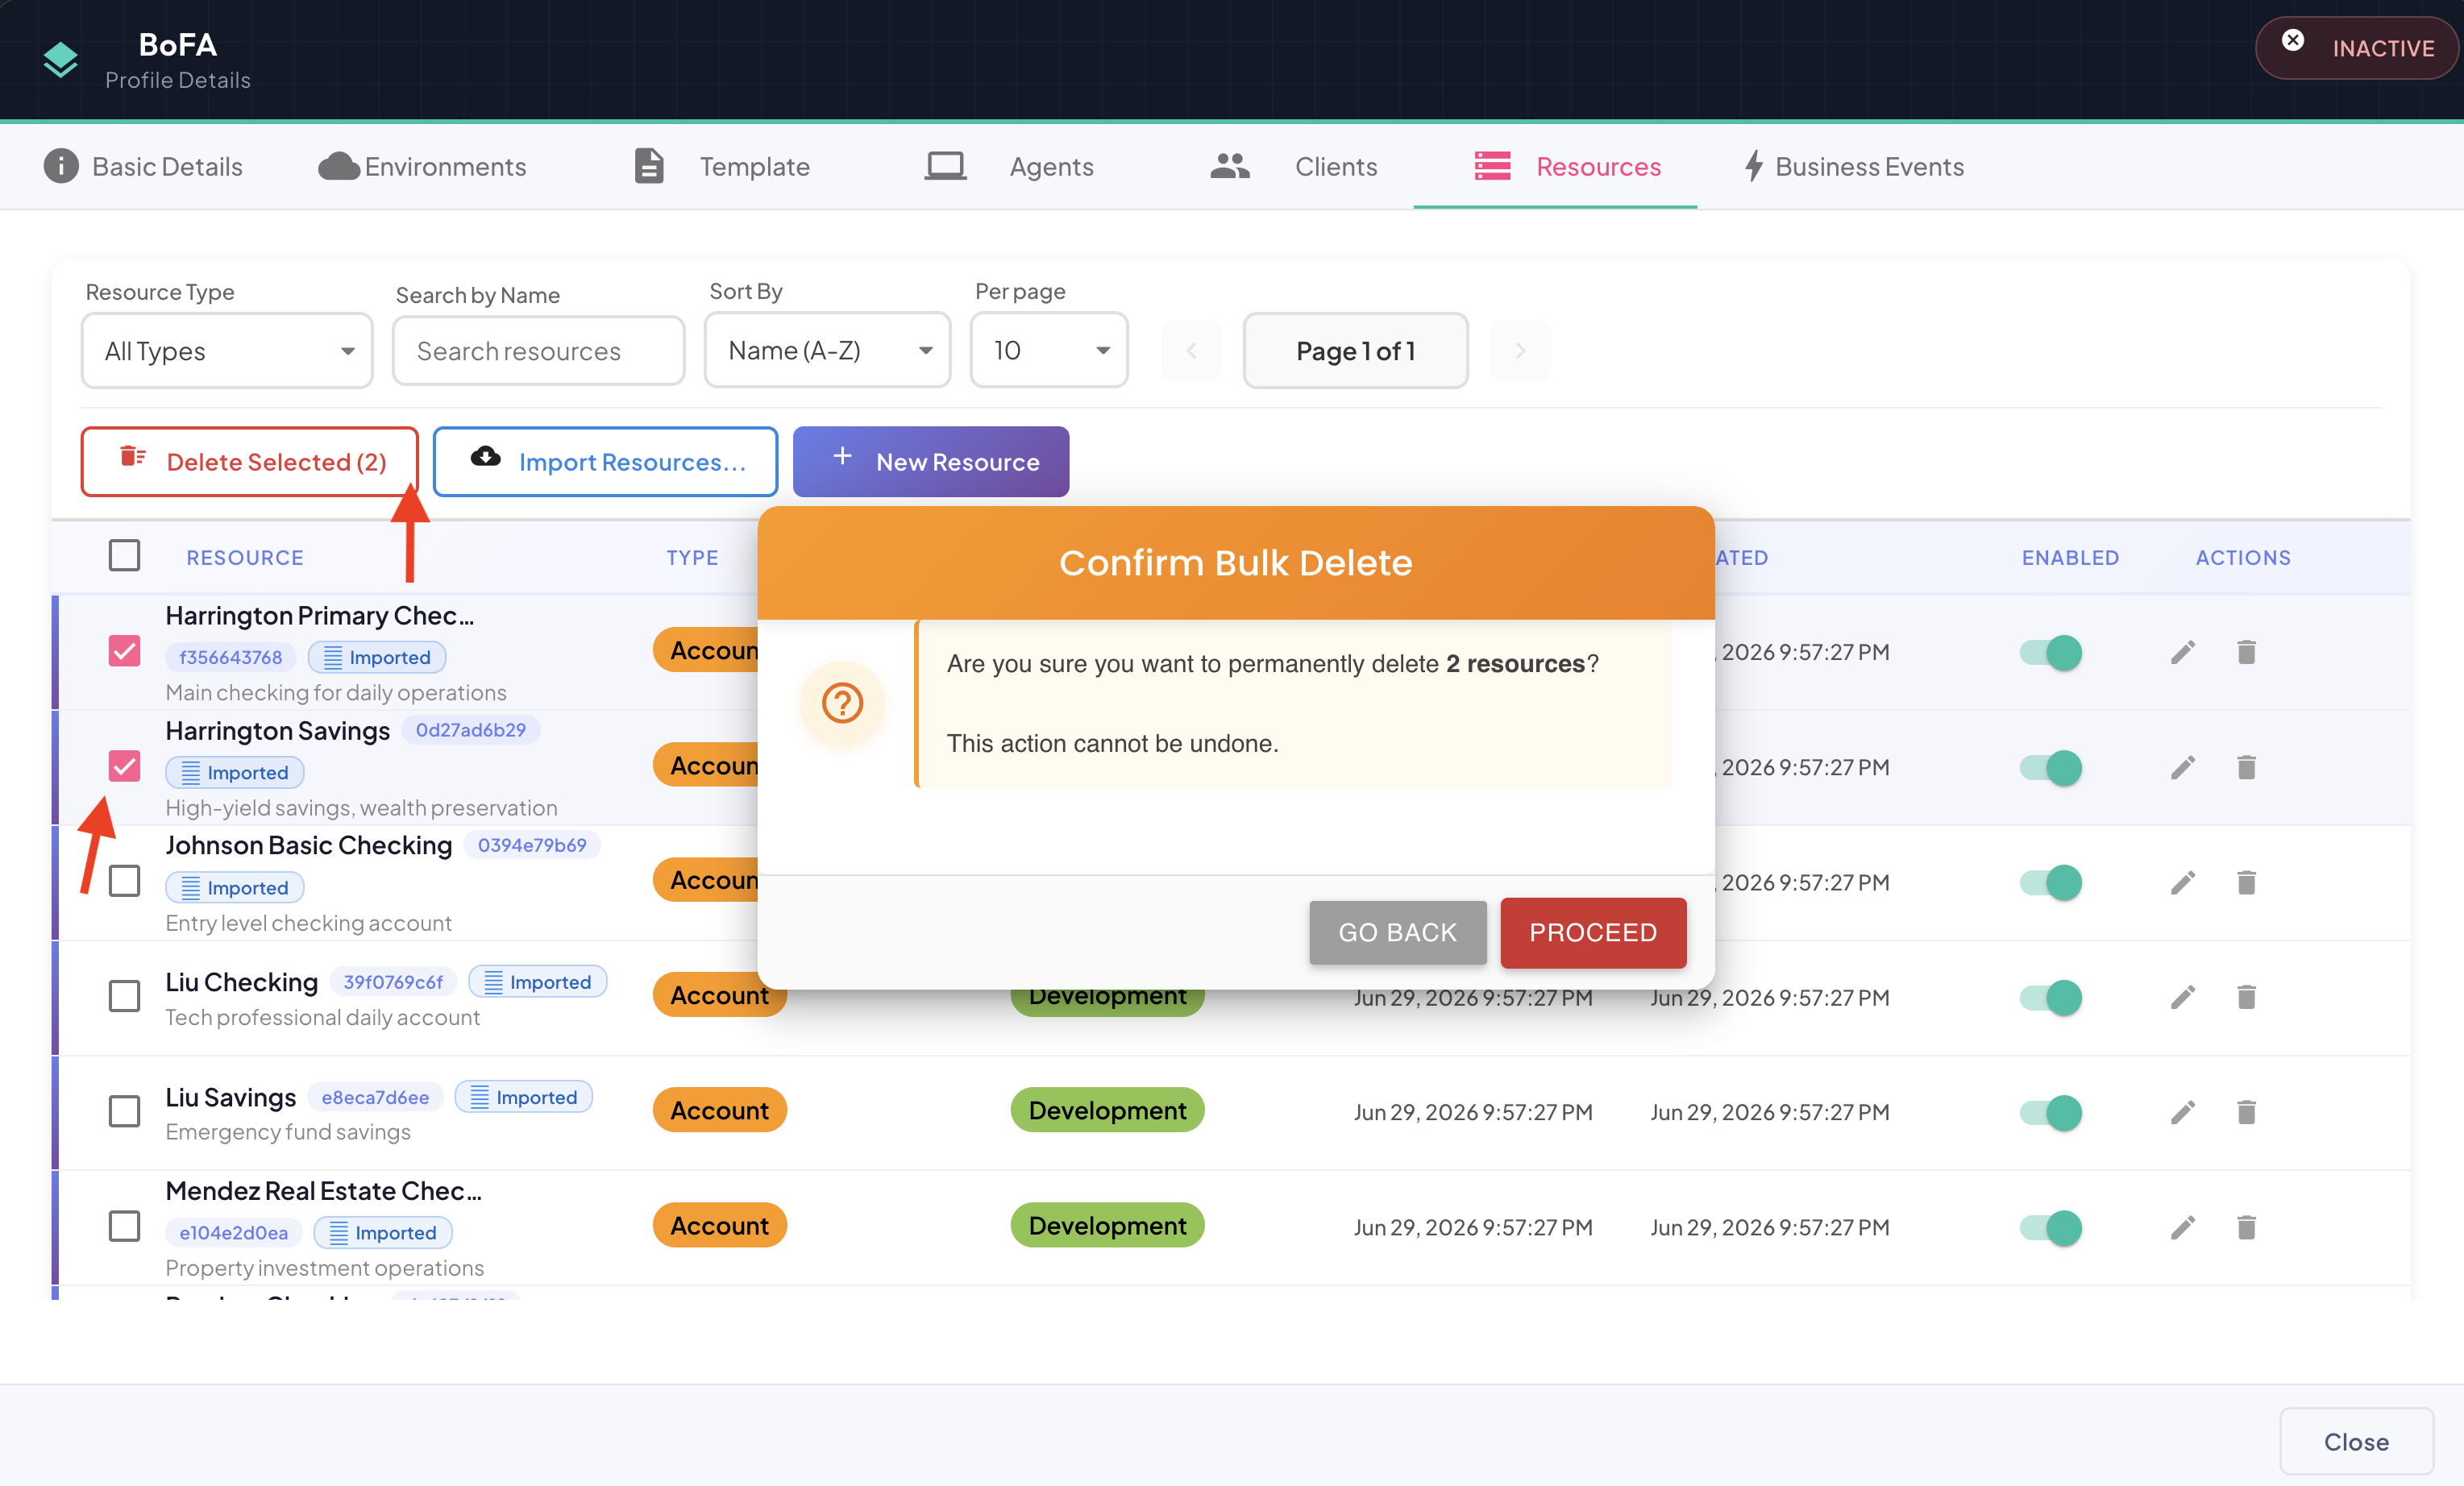Disable the Liu Savings enabled toggle

2050,1112
